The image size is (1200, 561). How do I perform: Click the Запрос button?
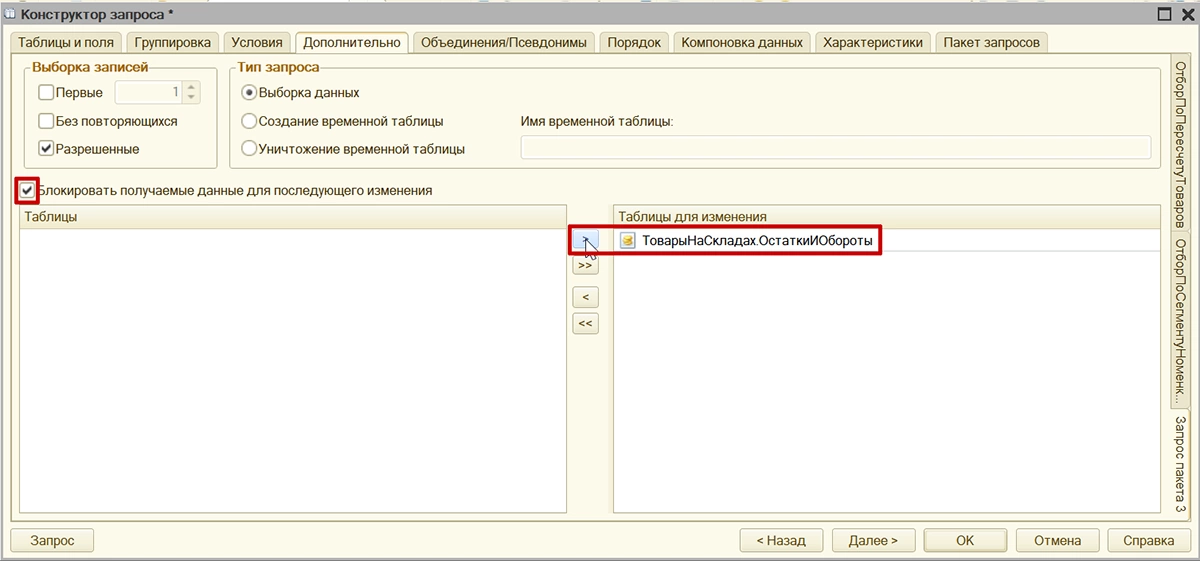click(x=52, y=540)
